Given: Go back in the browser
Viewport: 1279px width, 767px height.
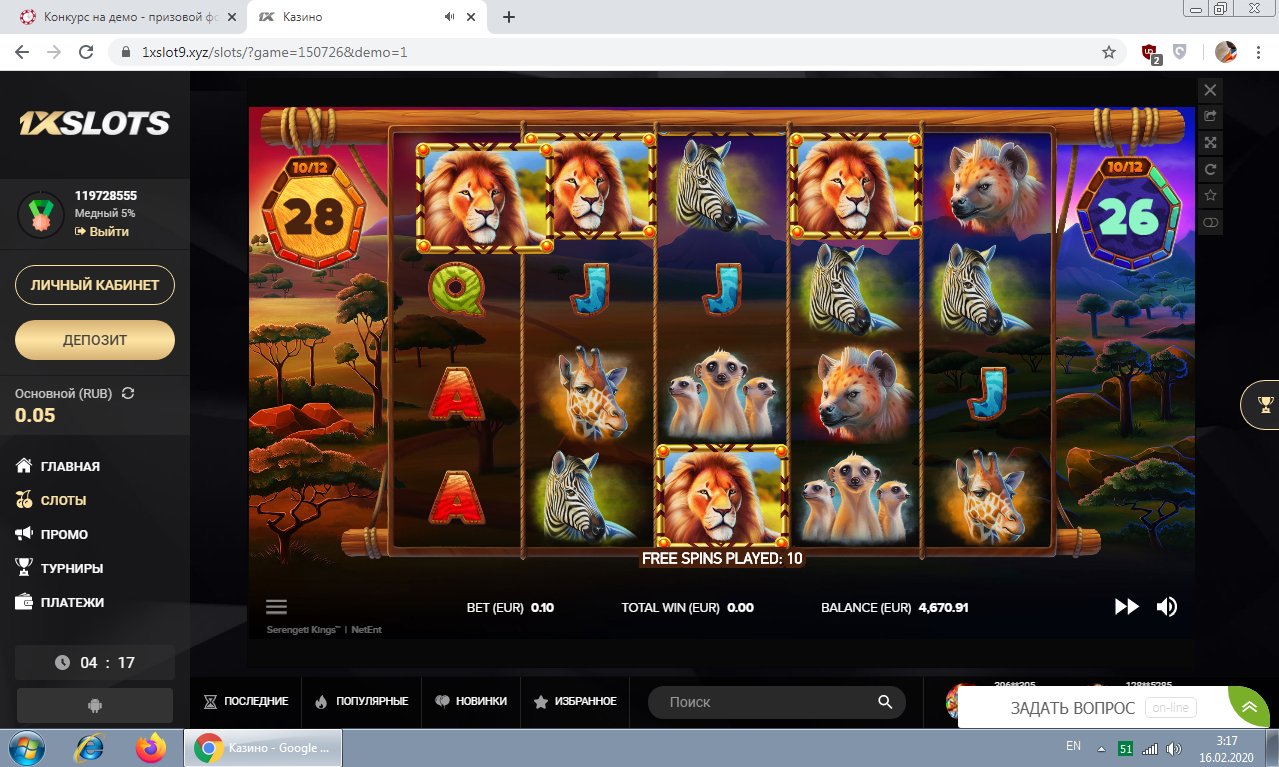Looking at the screenshot, I should (x=23, y=52).
